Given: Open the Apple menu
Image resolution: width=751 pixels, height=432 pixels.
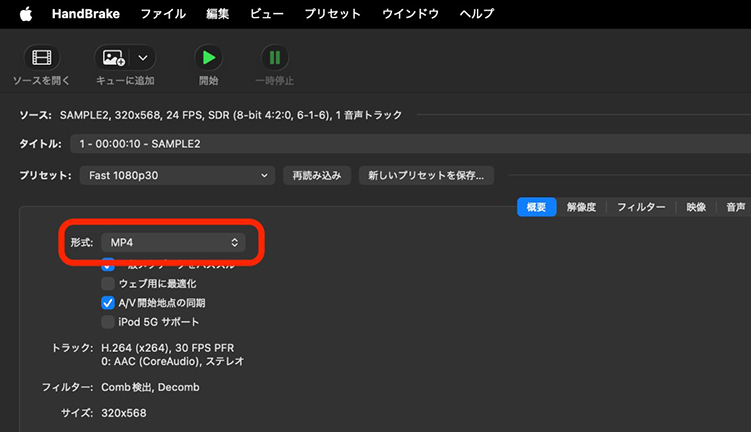Looking at the screenshot, I should pos(26,14).
